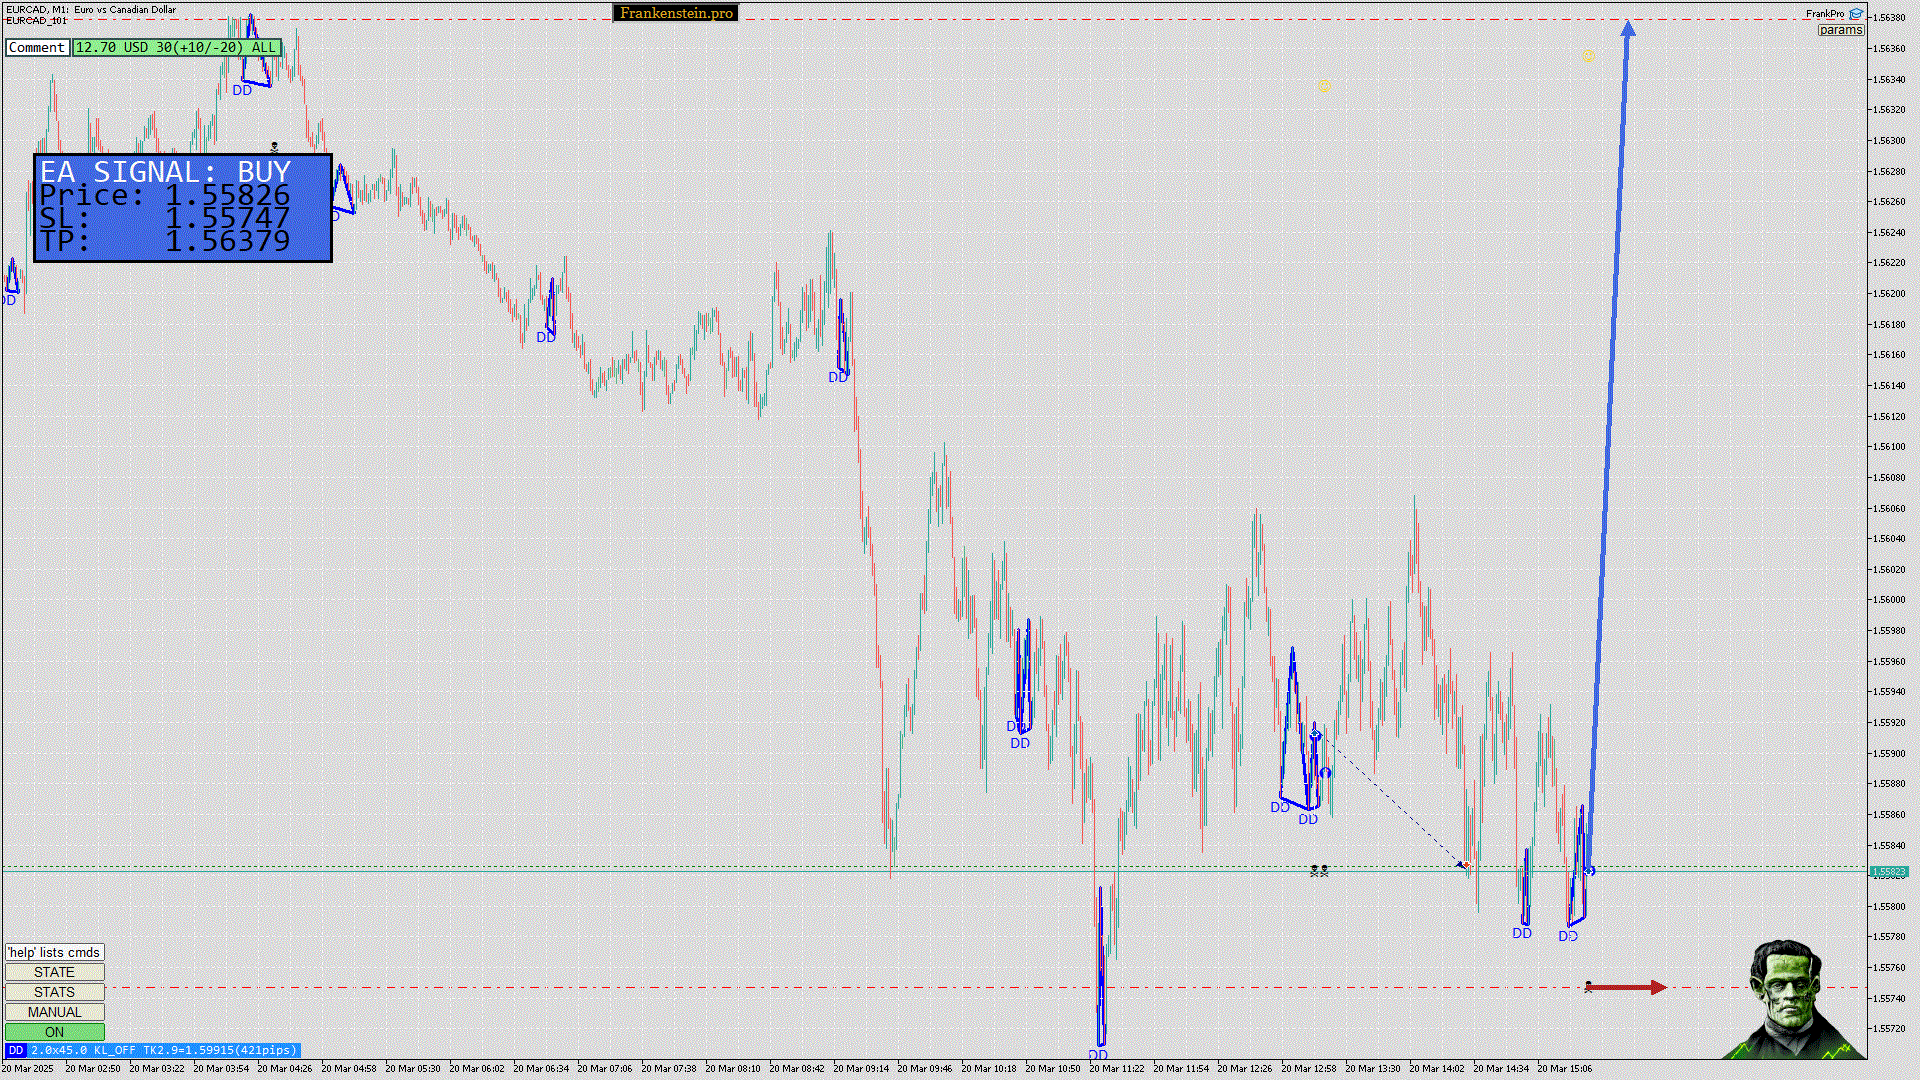Click the blue buy-entry circle on the current price

click(1589, 871)
